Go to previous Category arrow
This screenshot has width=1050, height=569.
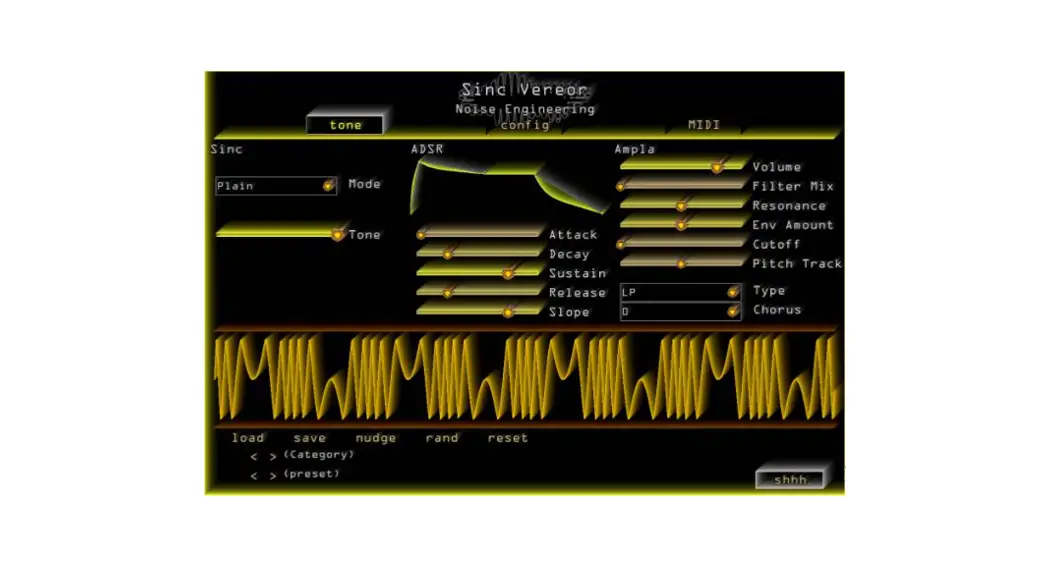254,456
